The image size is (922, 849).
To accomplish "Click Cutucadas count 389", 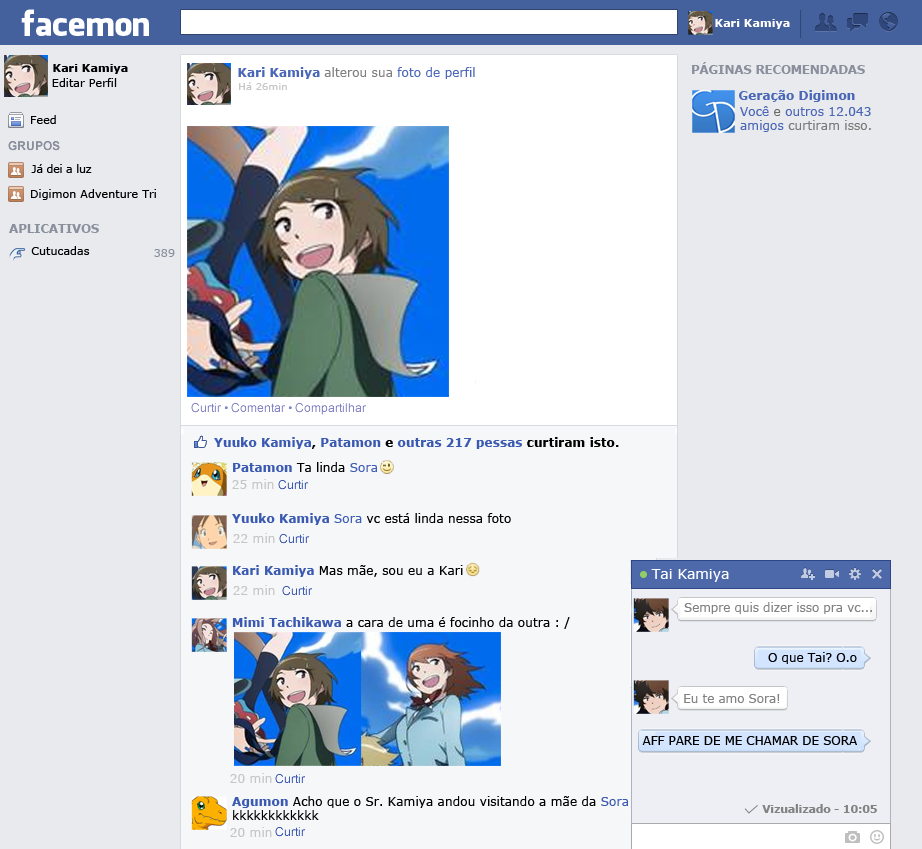I will (164, 253).
